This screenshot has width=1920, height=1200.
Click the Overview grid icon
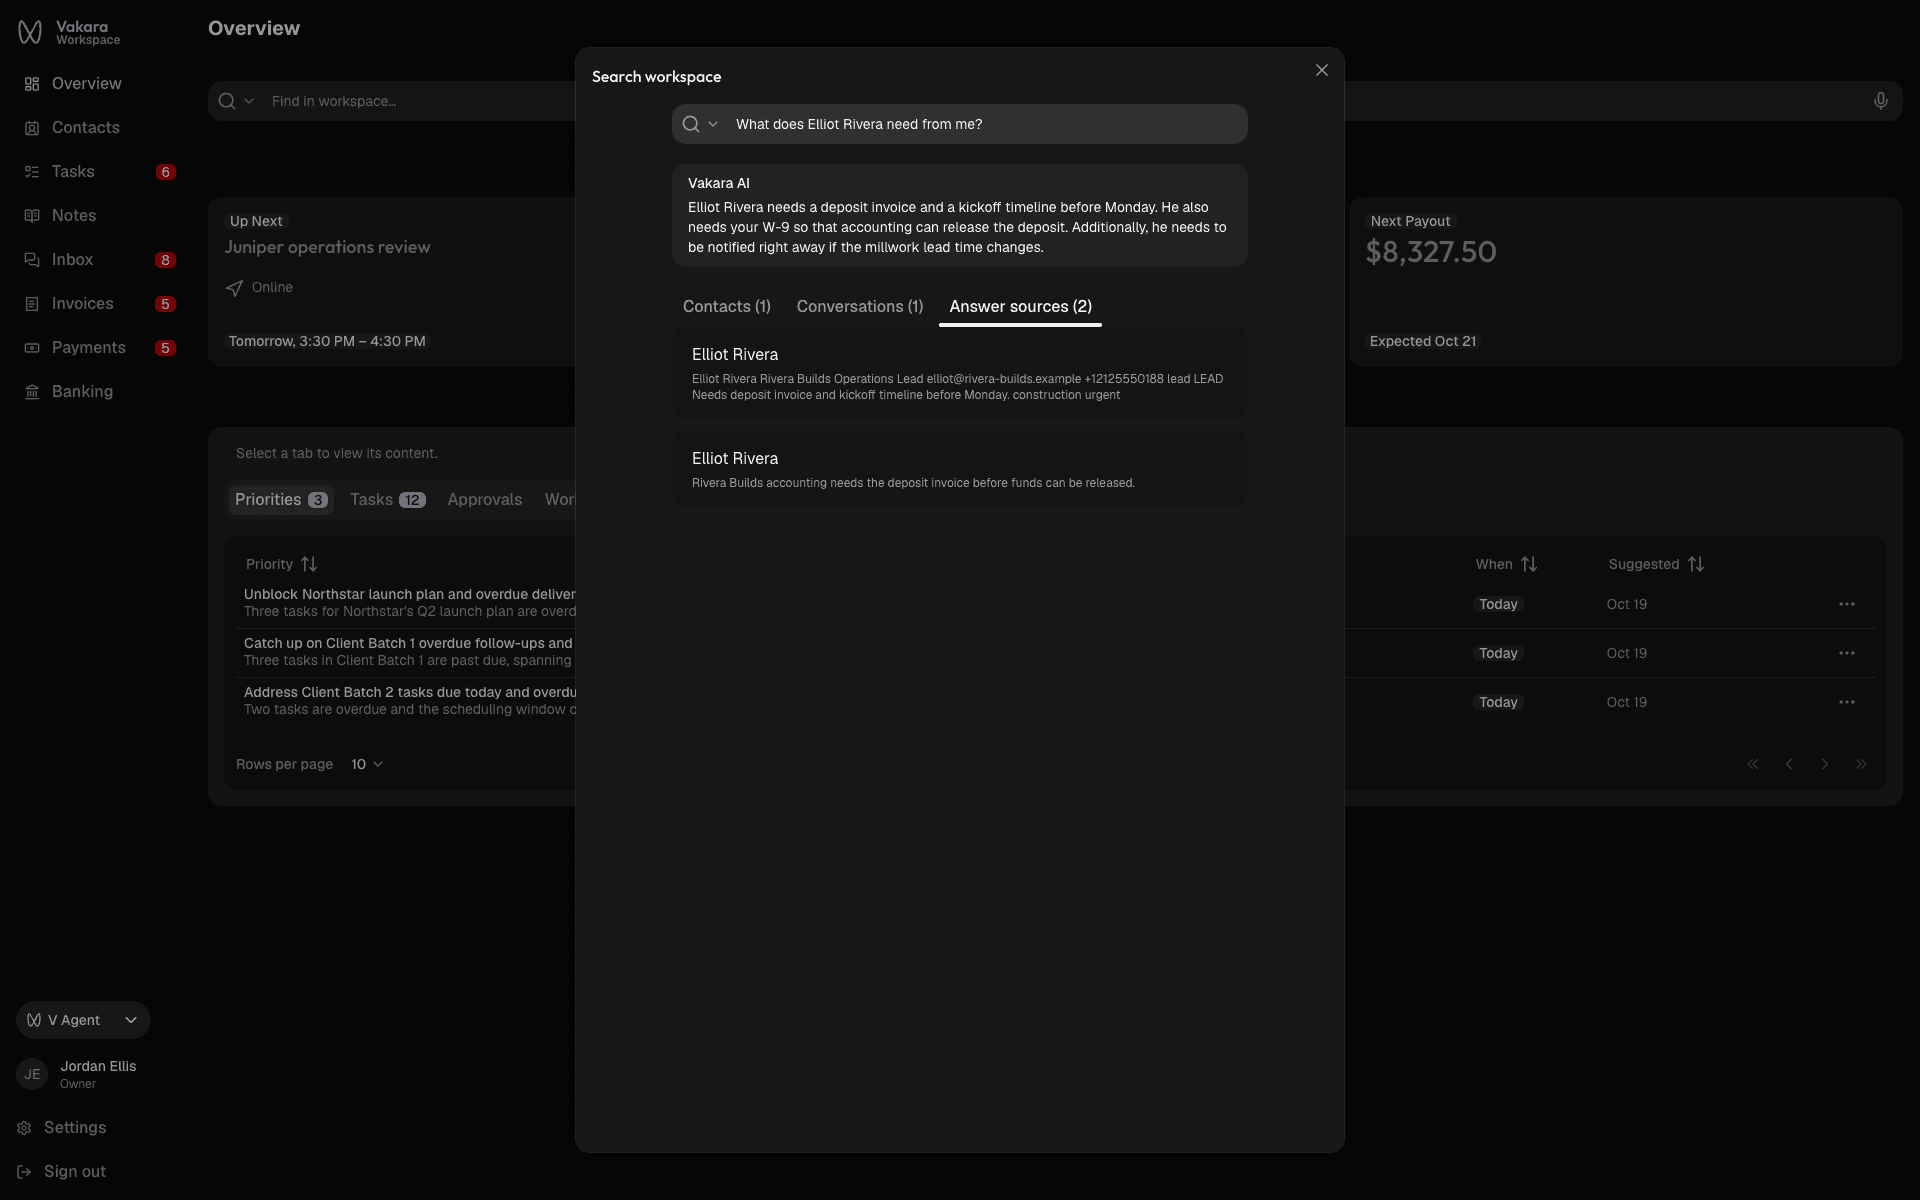point(32,84)
